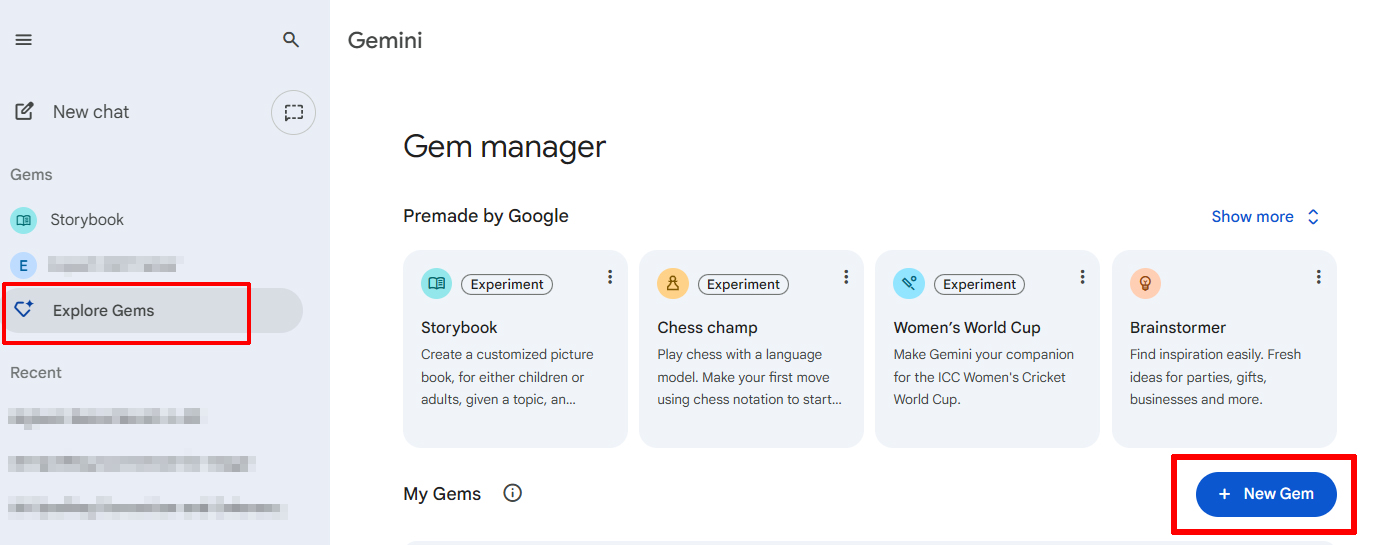This screenshot has height=545, width=1377.
Task: Open Storybook card three-dot options menu
Action: tap(610, 277)
